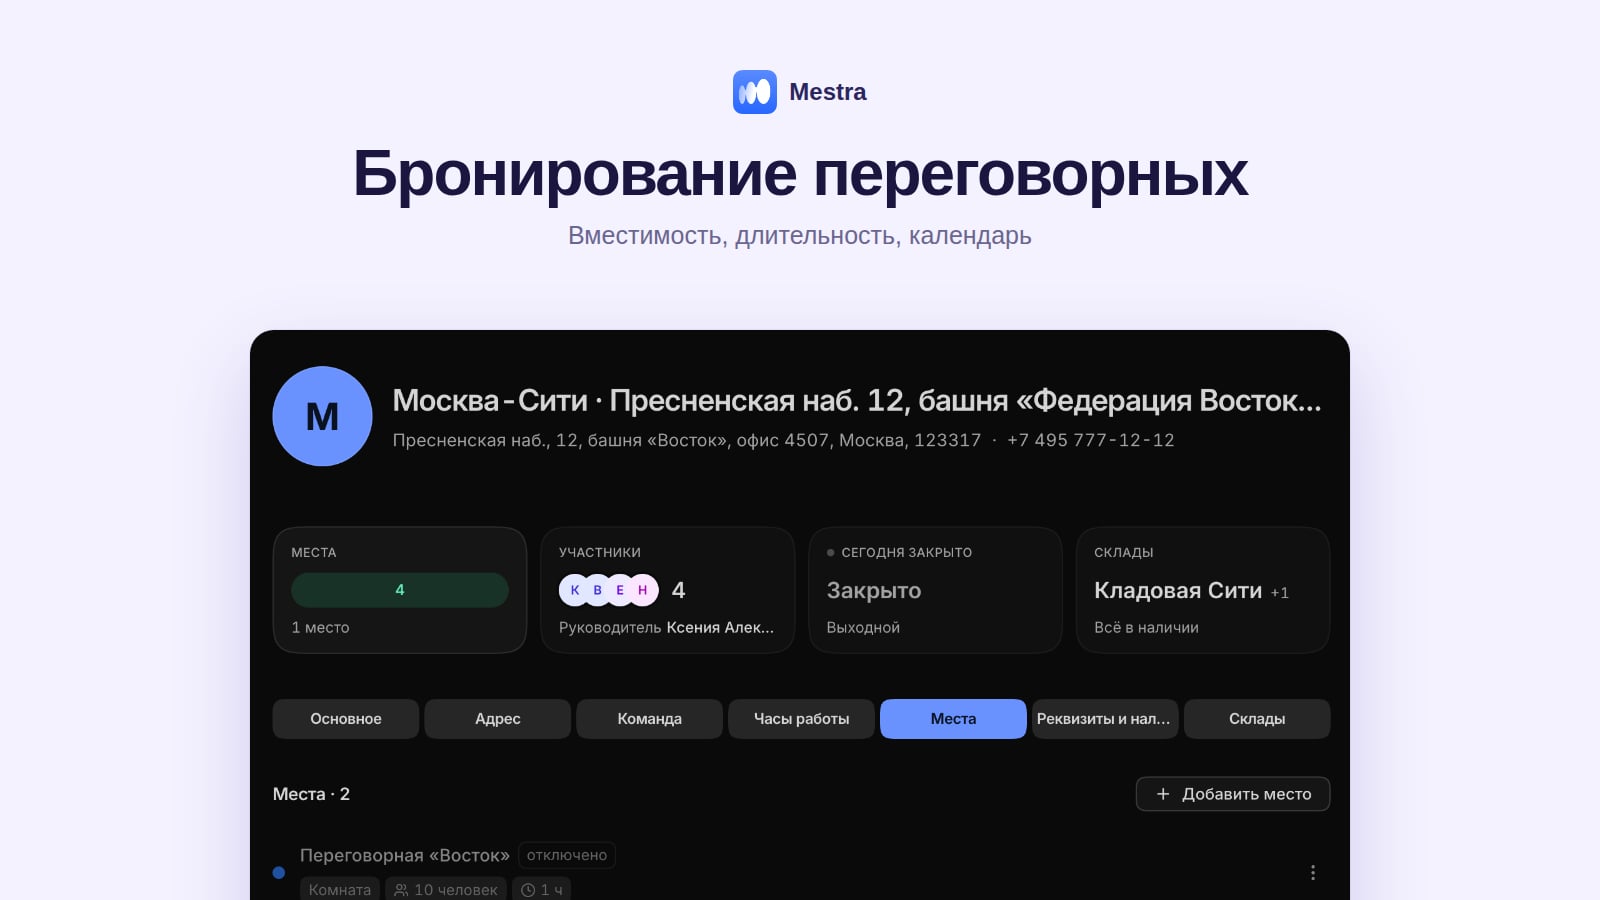Viewport: 1600px width, 900px height.
Task: Click the Переговорная «Восток» place name
Action: click(x=405, y=856)
